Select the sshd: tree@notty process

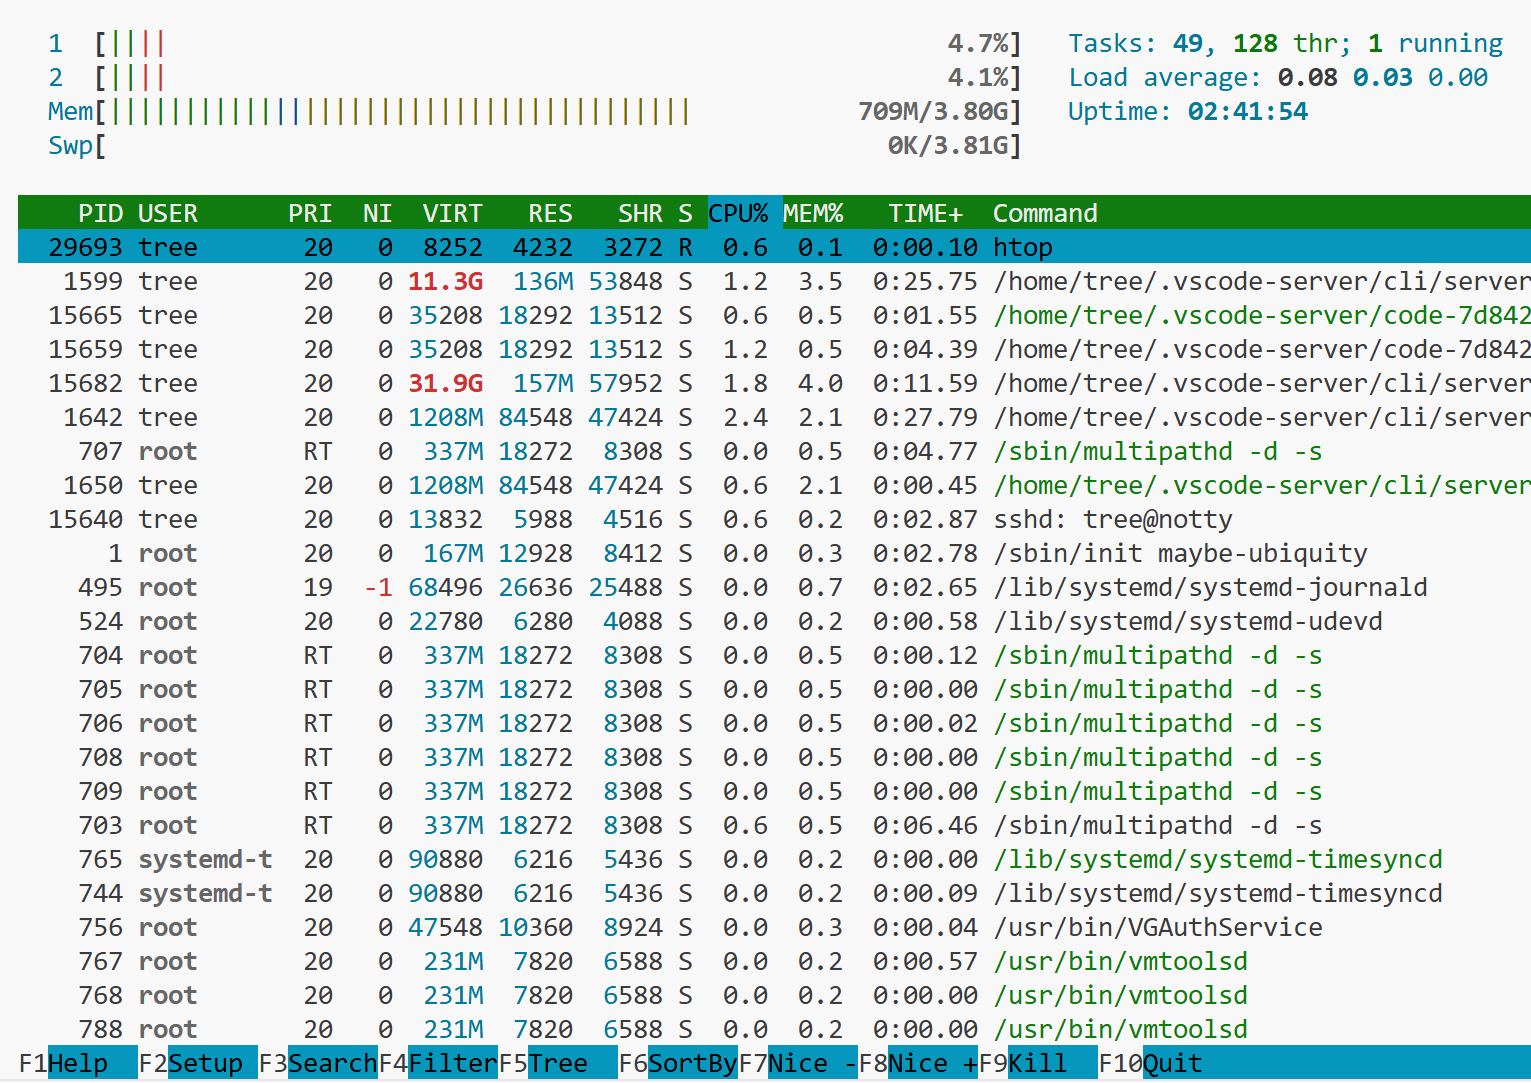pos(774,519)
